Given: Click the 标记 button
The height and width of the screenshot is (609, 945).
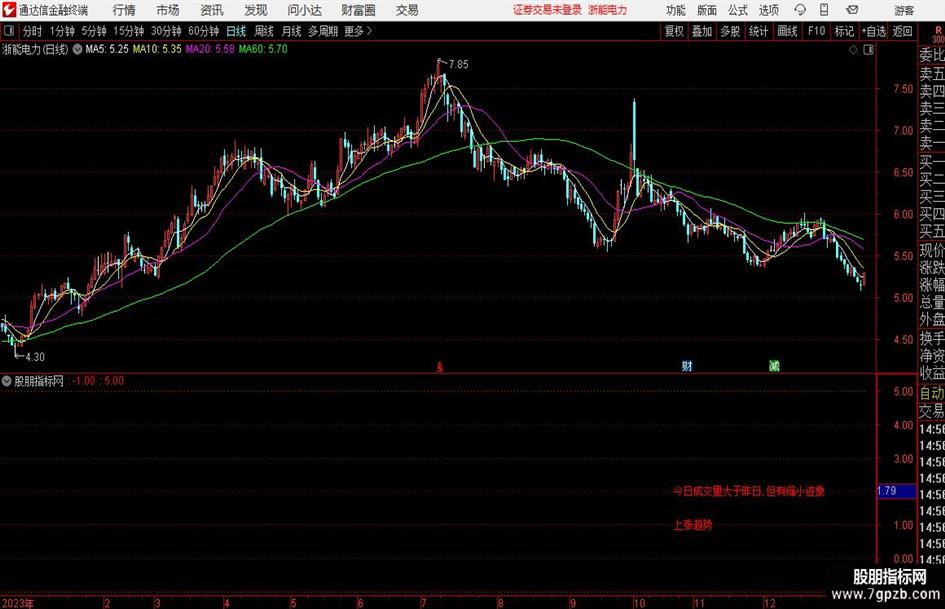Looking at the screenshot, I should click(x=844, y=31).
